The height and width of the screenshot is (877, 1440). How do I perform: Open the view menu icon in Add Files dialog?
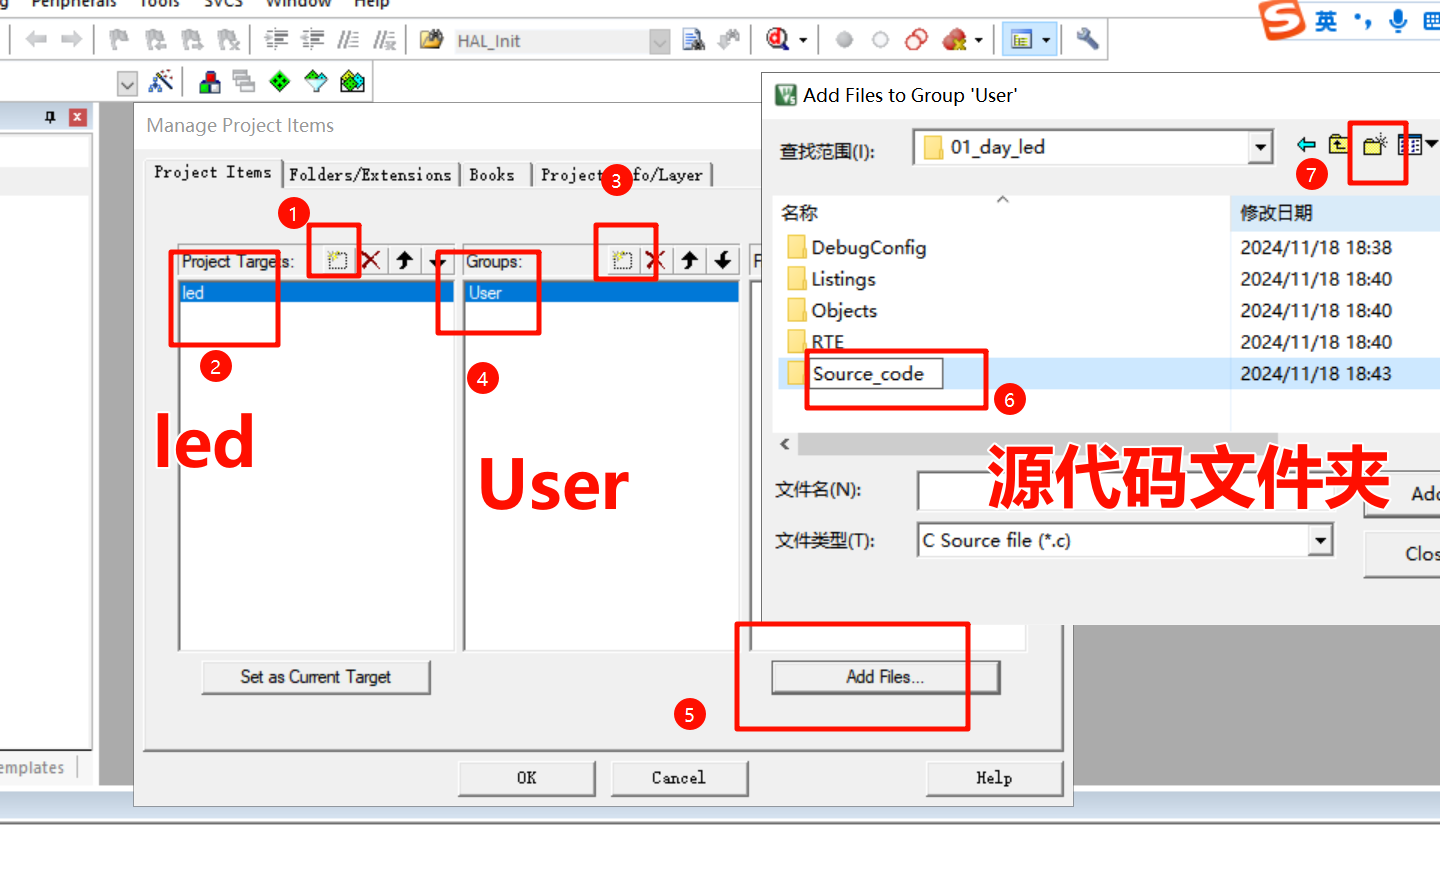tap(1416, 146)
